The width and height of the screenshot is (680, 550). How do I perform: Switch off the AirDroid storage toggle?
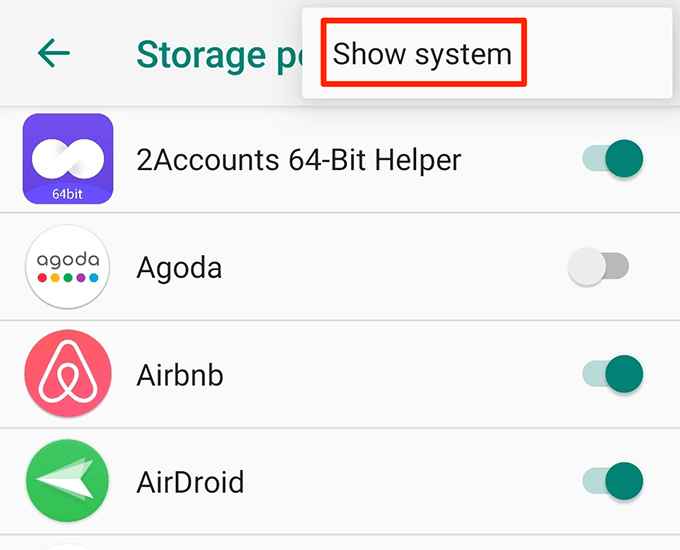click(612, 481)
